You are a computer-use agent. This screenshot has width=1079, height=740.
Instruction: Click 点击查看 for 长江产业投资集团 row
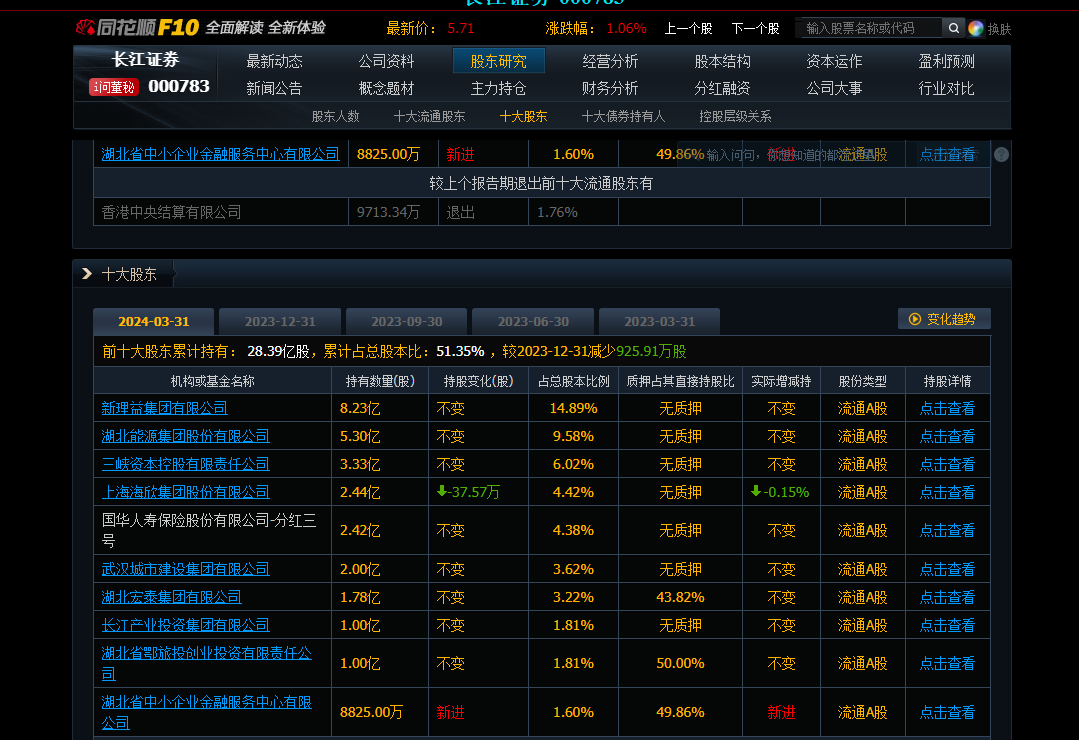pos(948,625)
